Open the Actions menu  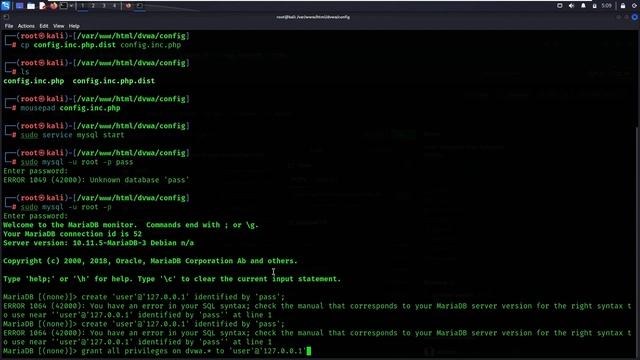pos(26,26)
